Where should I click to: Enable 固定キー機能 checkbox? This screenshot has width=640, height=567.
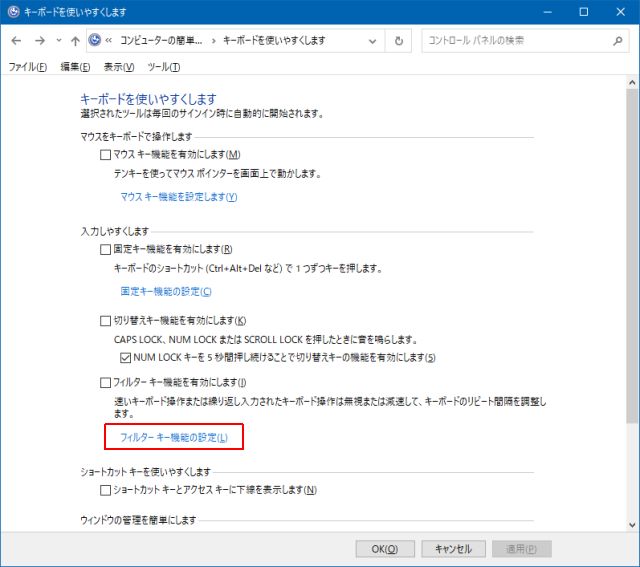(106, 249)
